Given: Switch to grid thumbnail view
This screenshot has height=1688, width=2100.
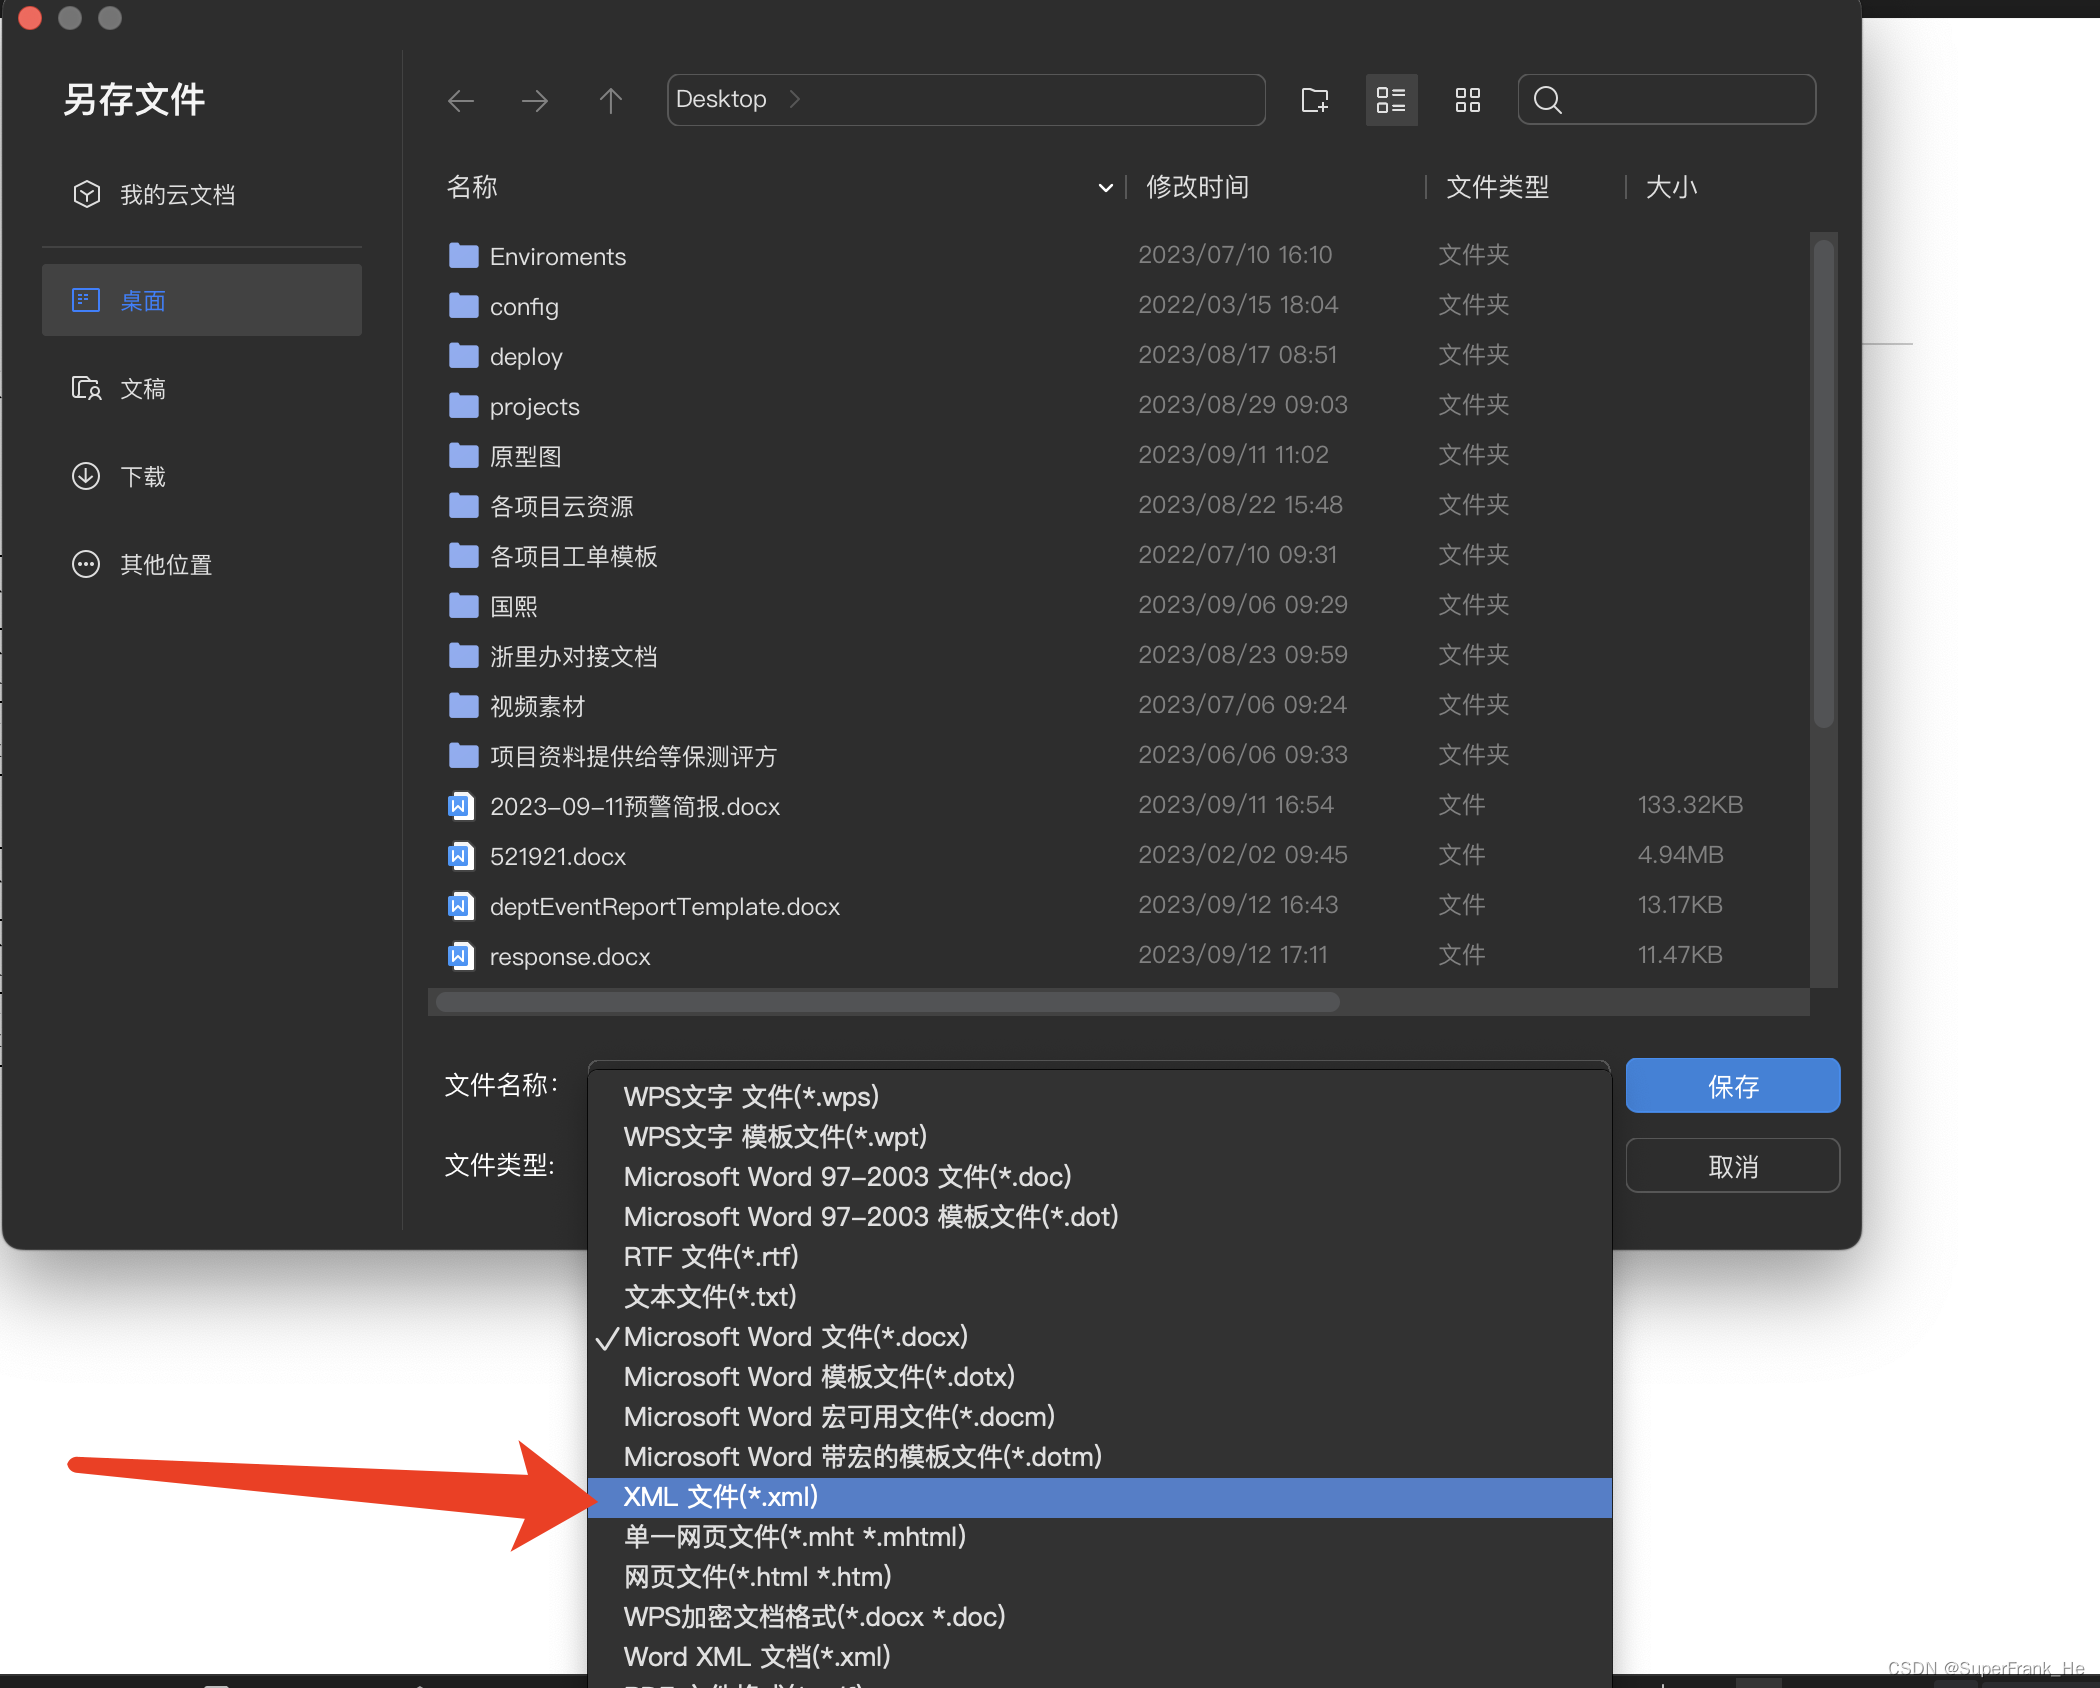Looking at the screenshot, I should pos(1467,100).
